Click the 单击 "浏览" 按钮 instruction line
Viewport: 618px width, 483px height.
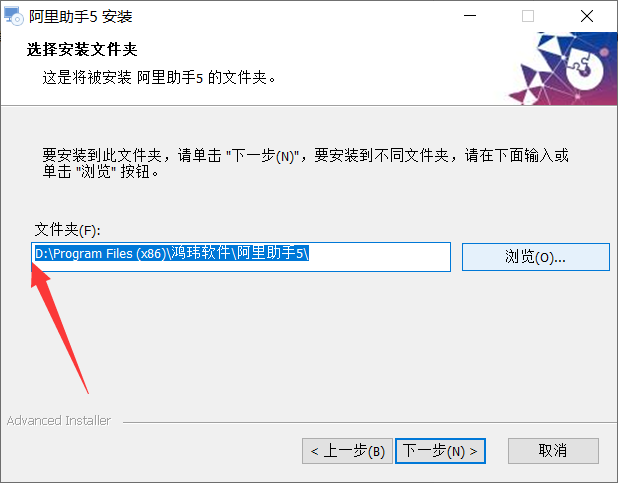(x=101, y=172)
